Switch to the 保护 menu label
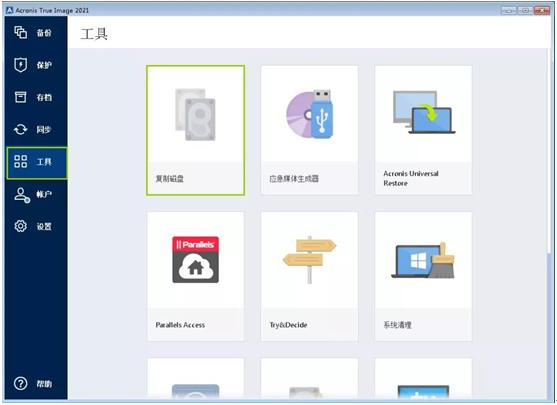 coord(44,65)
